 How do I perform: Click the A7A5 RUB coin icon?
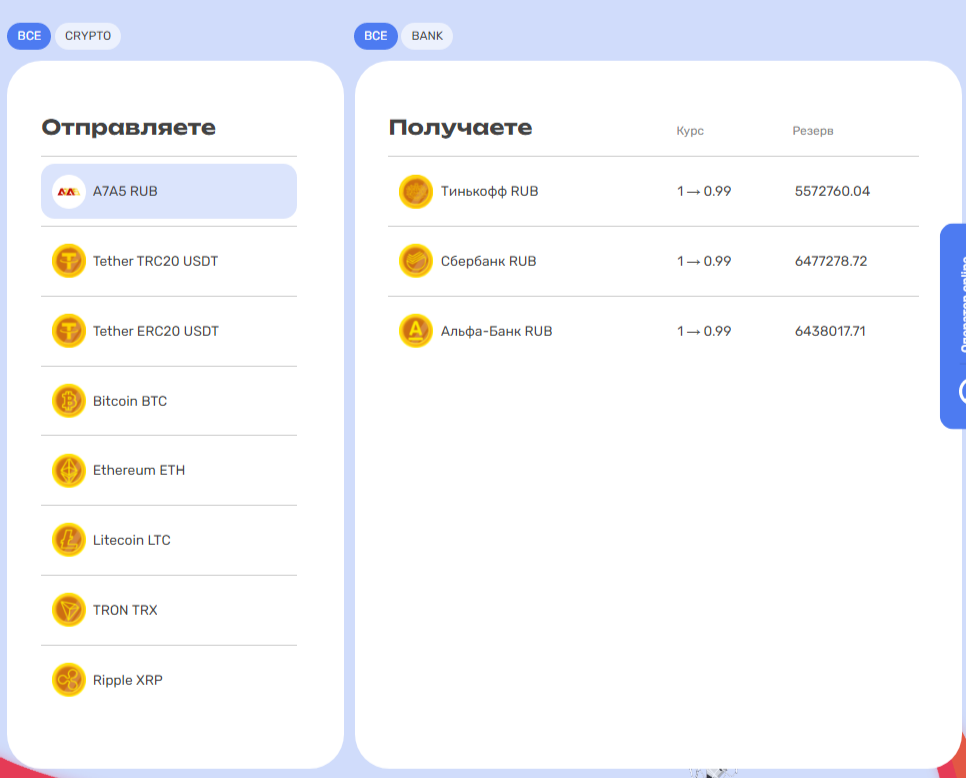click(x=68, y=192)
